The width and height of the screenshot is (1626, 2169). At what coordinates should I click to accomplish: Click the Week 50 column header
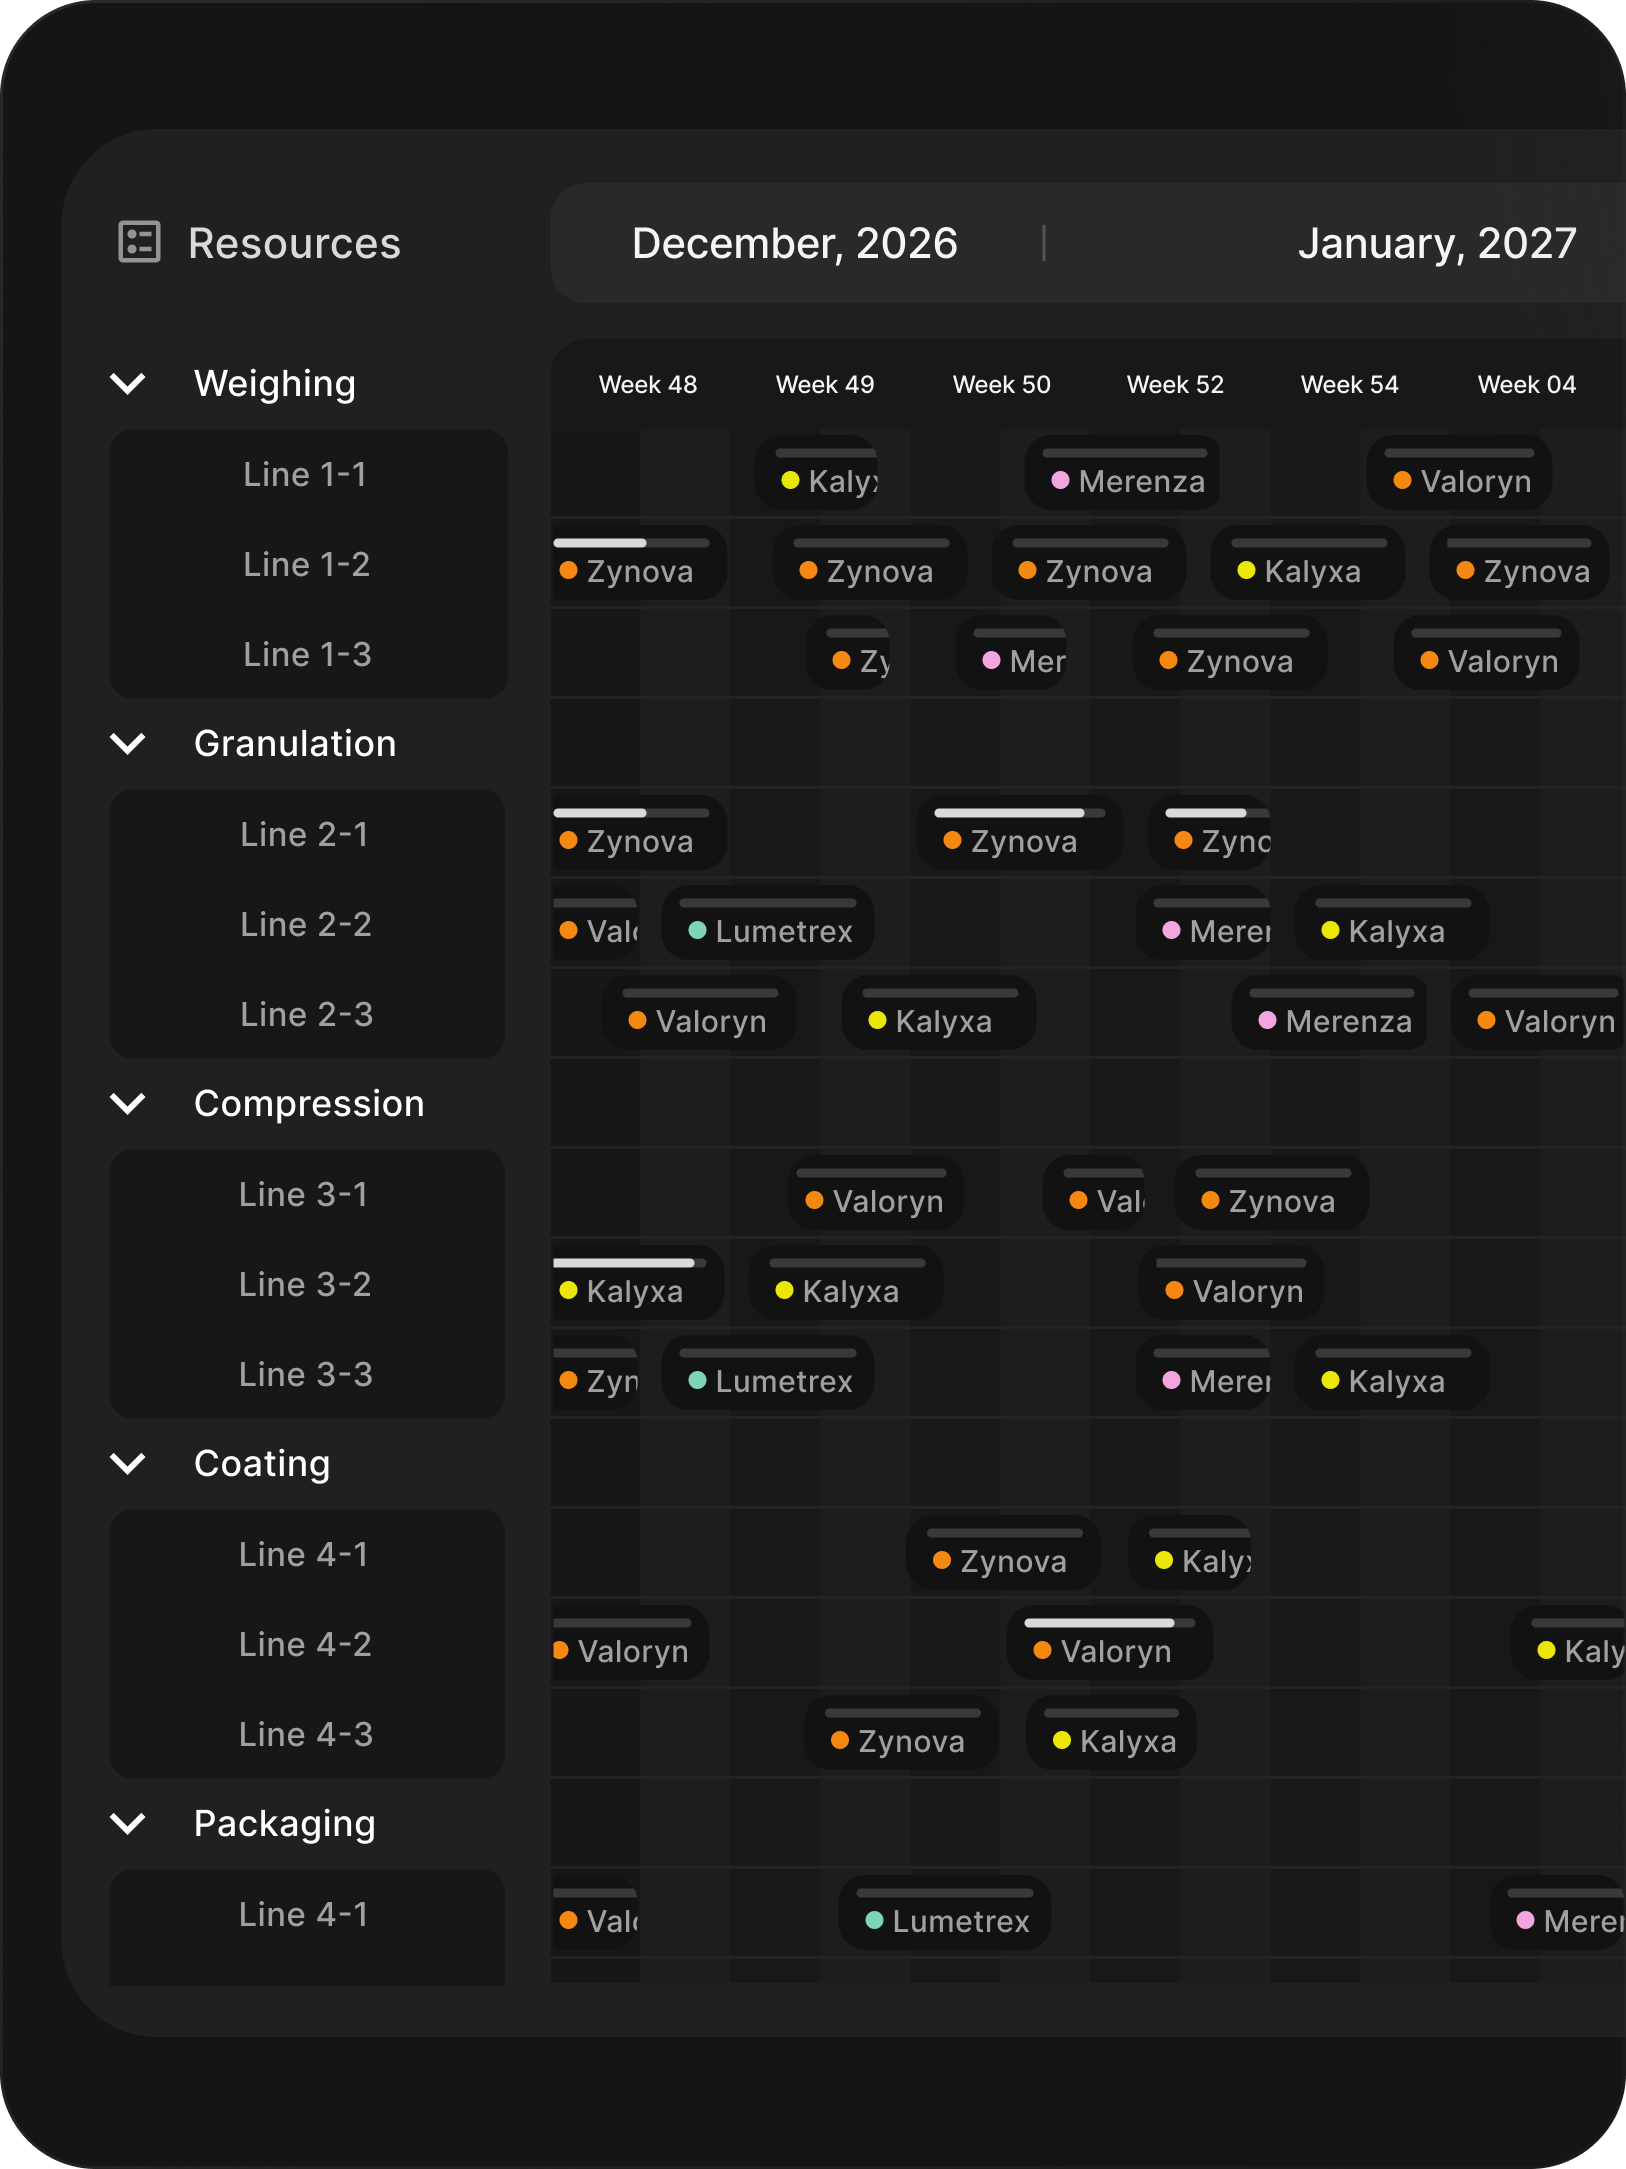(1001, 385)
